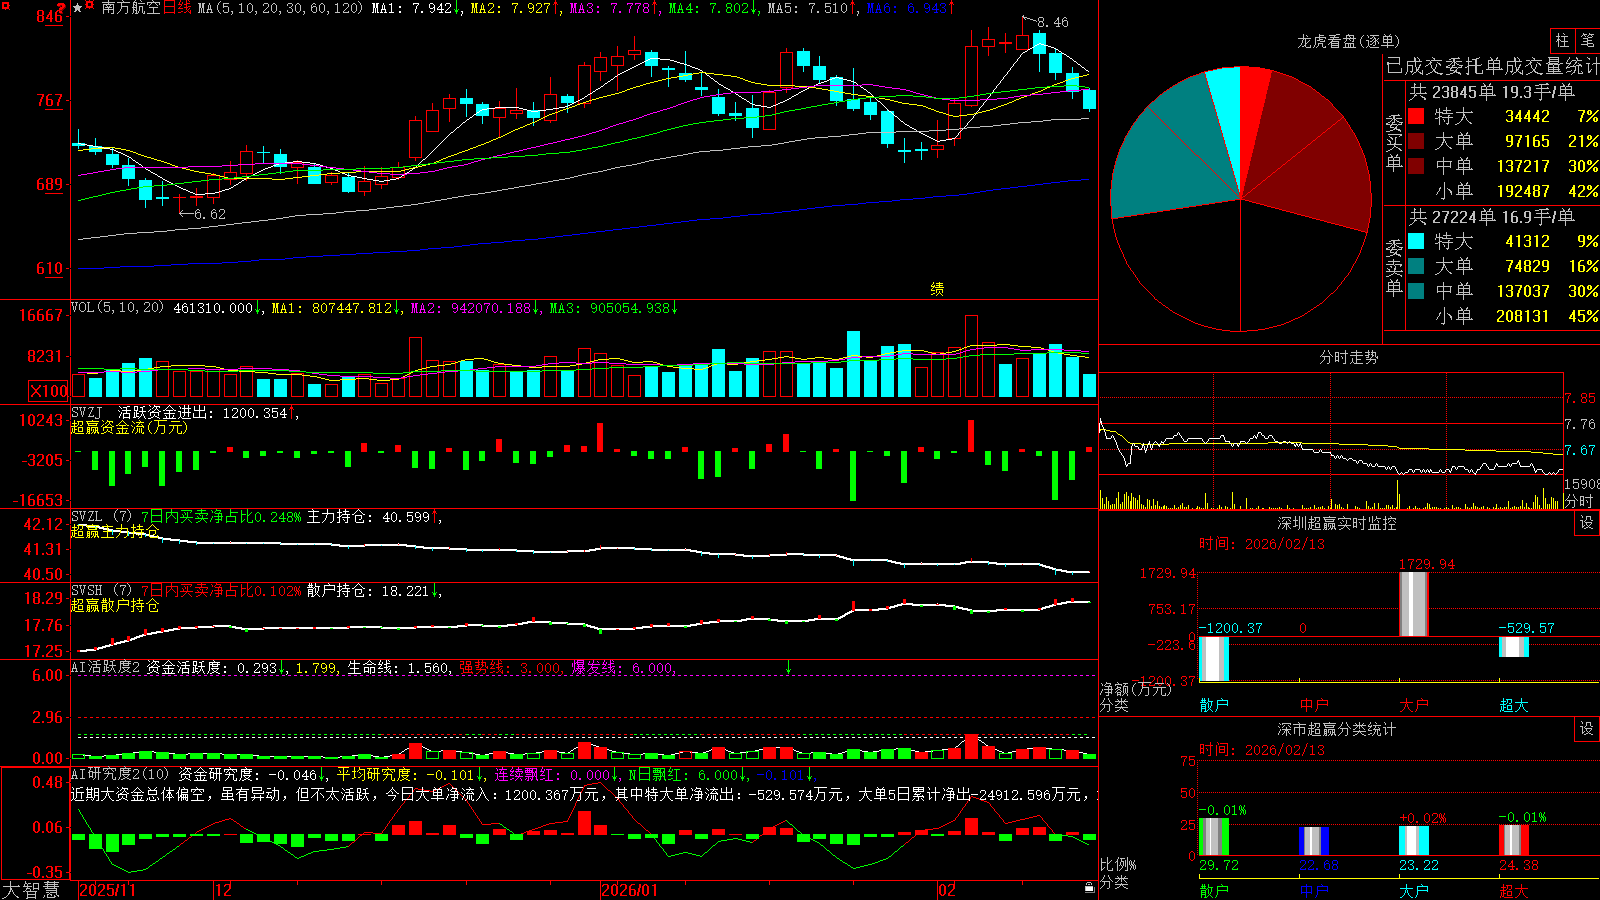
Task: Click the 南方航空 stock name
Action: [131, 8]
